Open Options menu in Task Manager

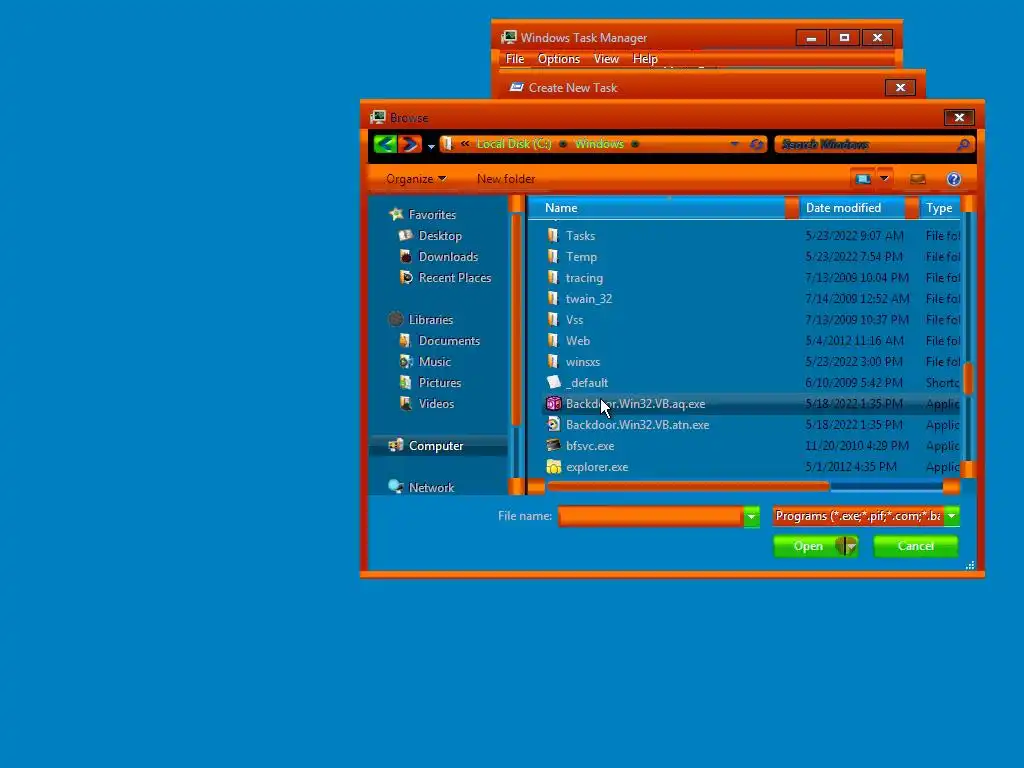pos(558,59)
